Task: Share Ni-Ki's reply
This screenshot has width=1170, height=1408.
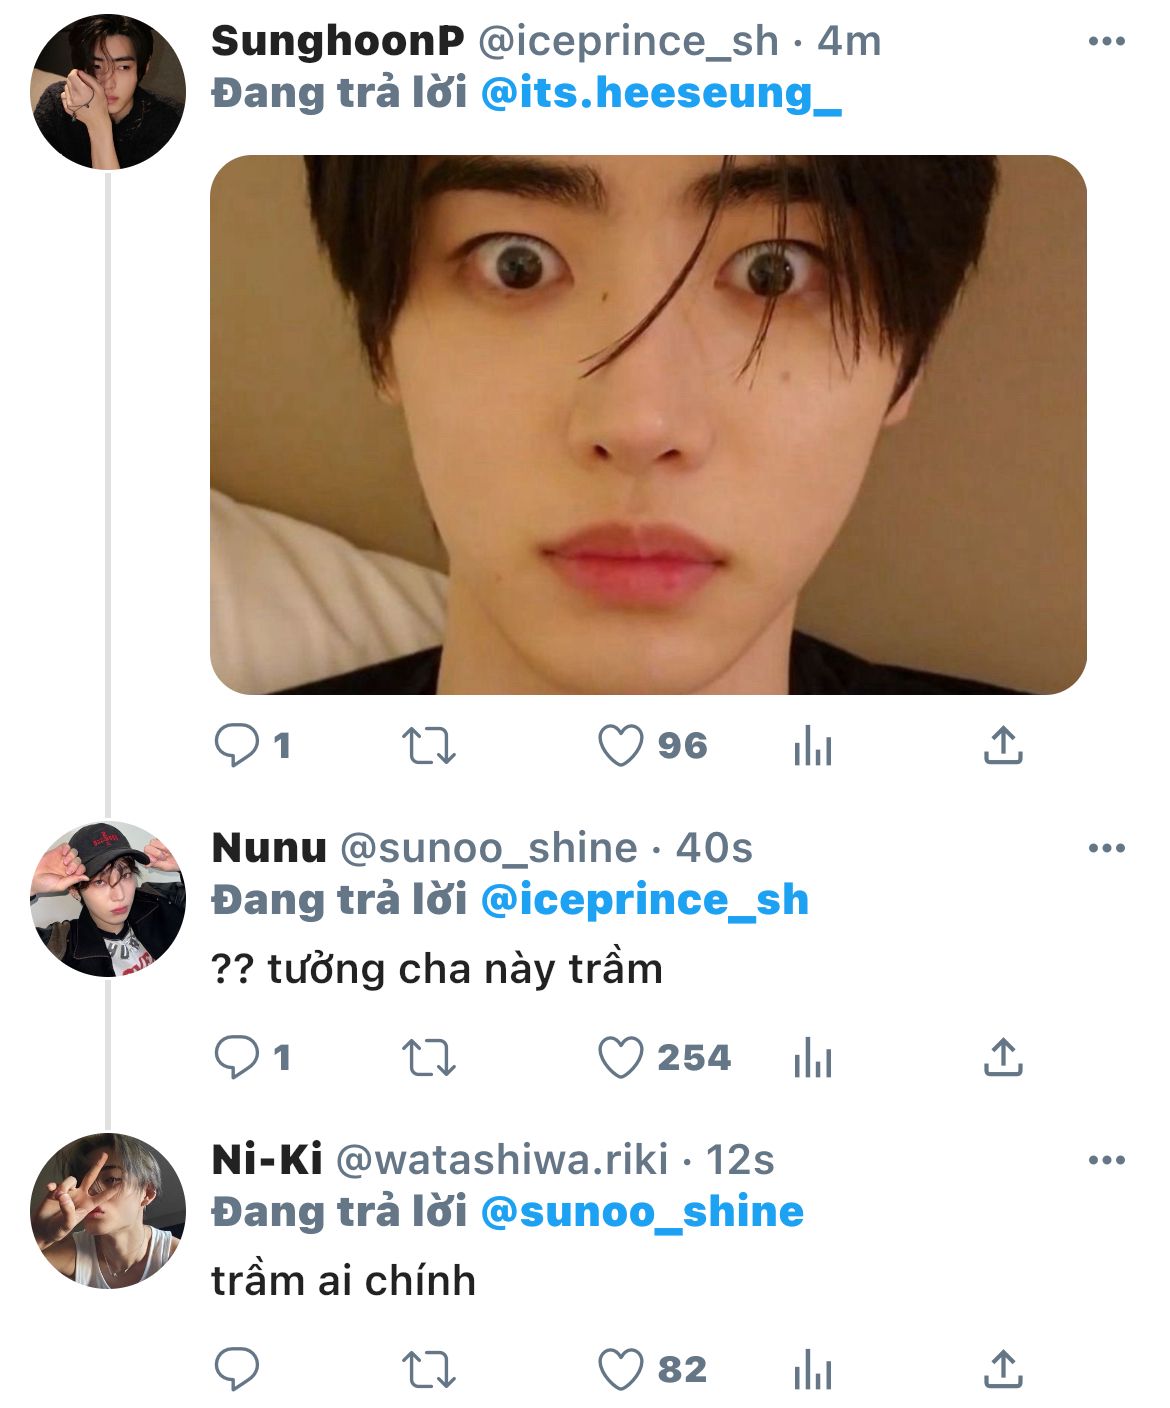Action: [1003, 1370]
